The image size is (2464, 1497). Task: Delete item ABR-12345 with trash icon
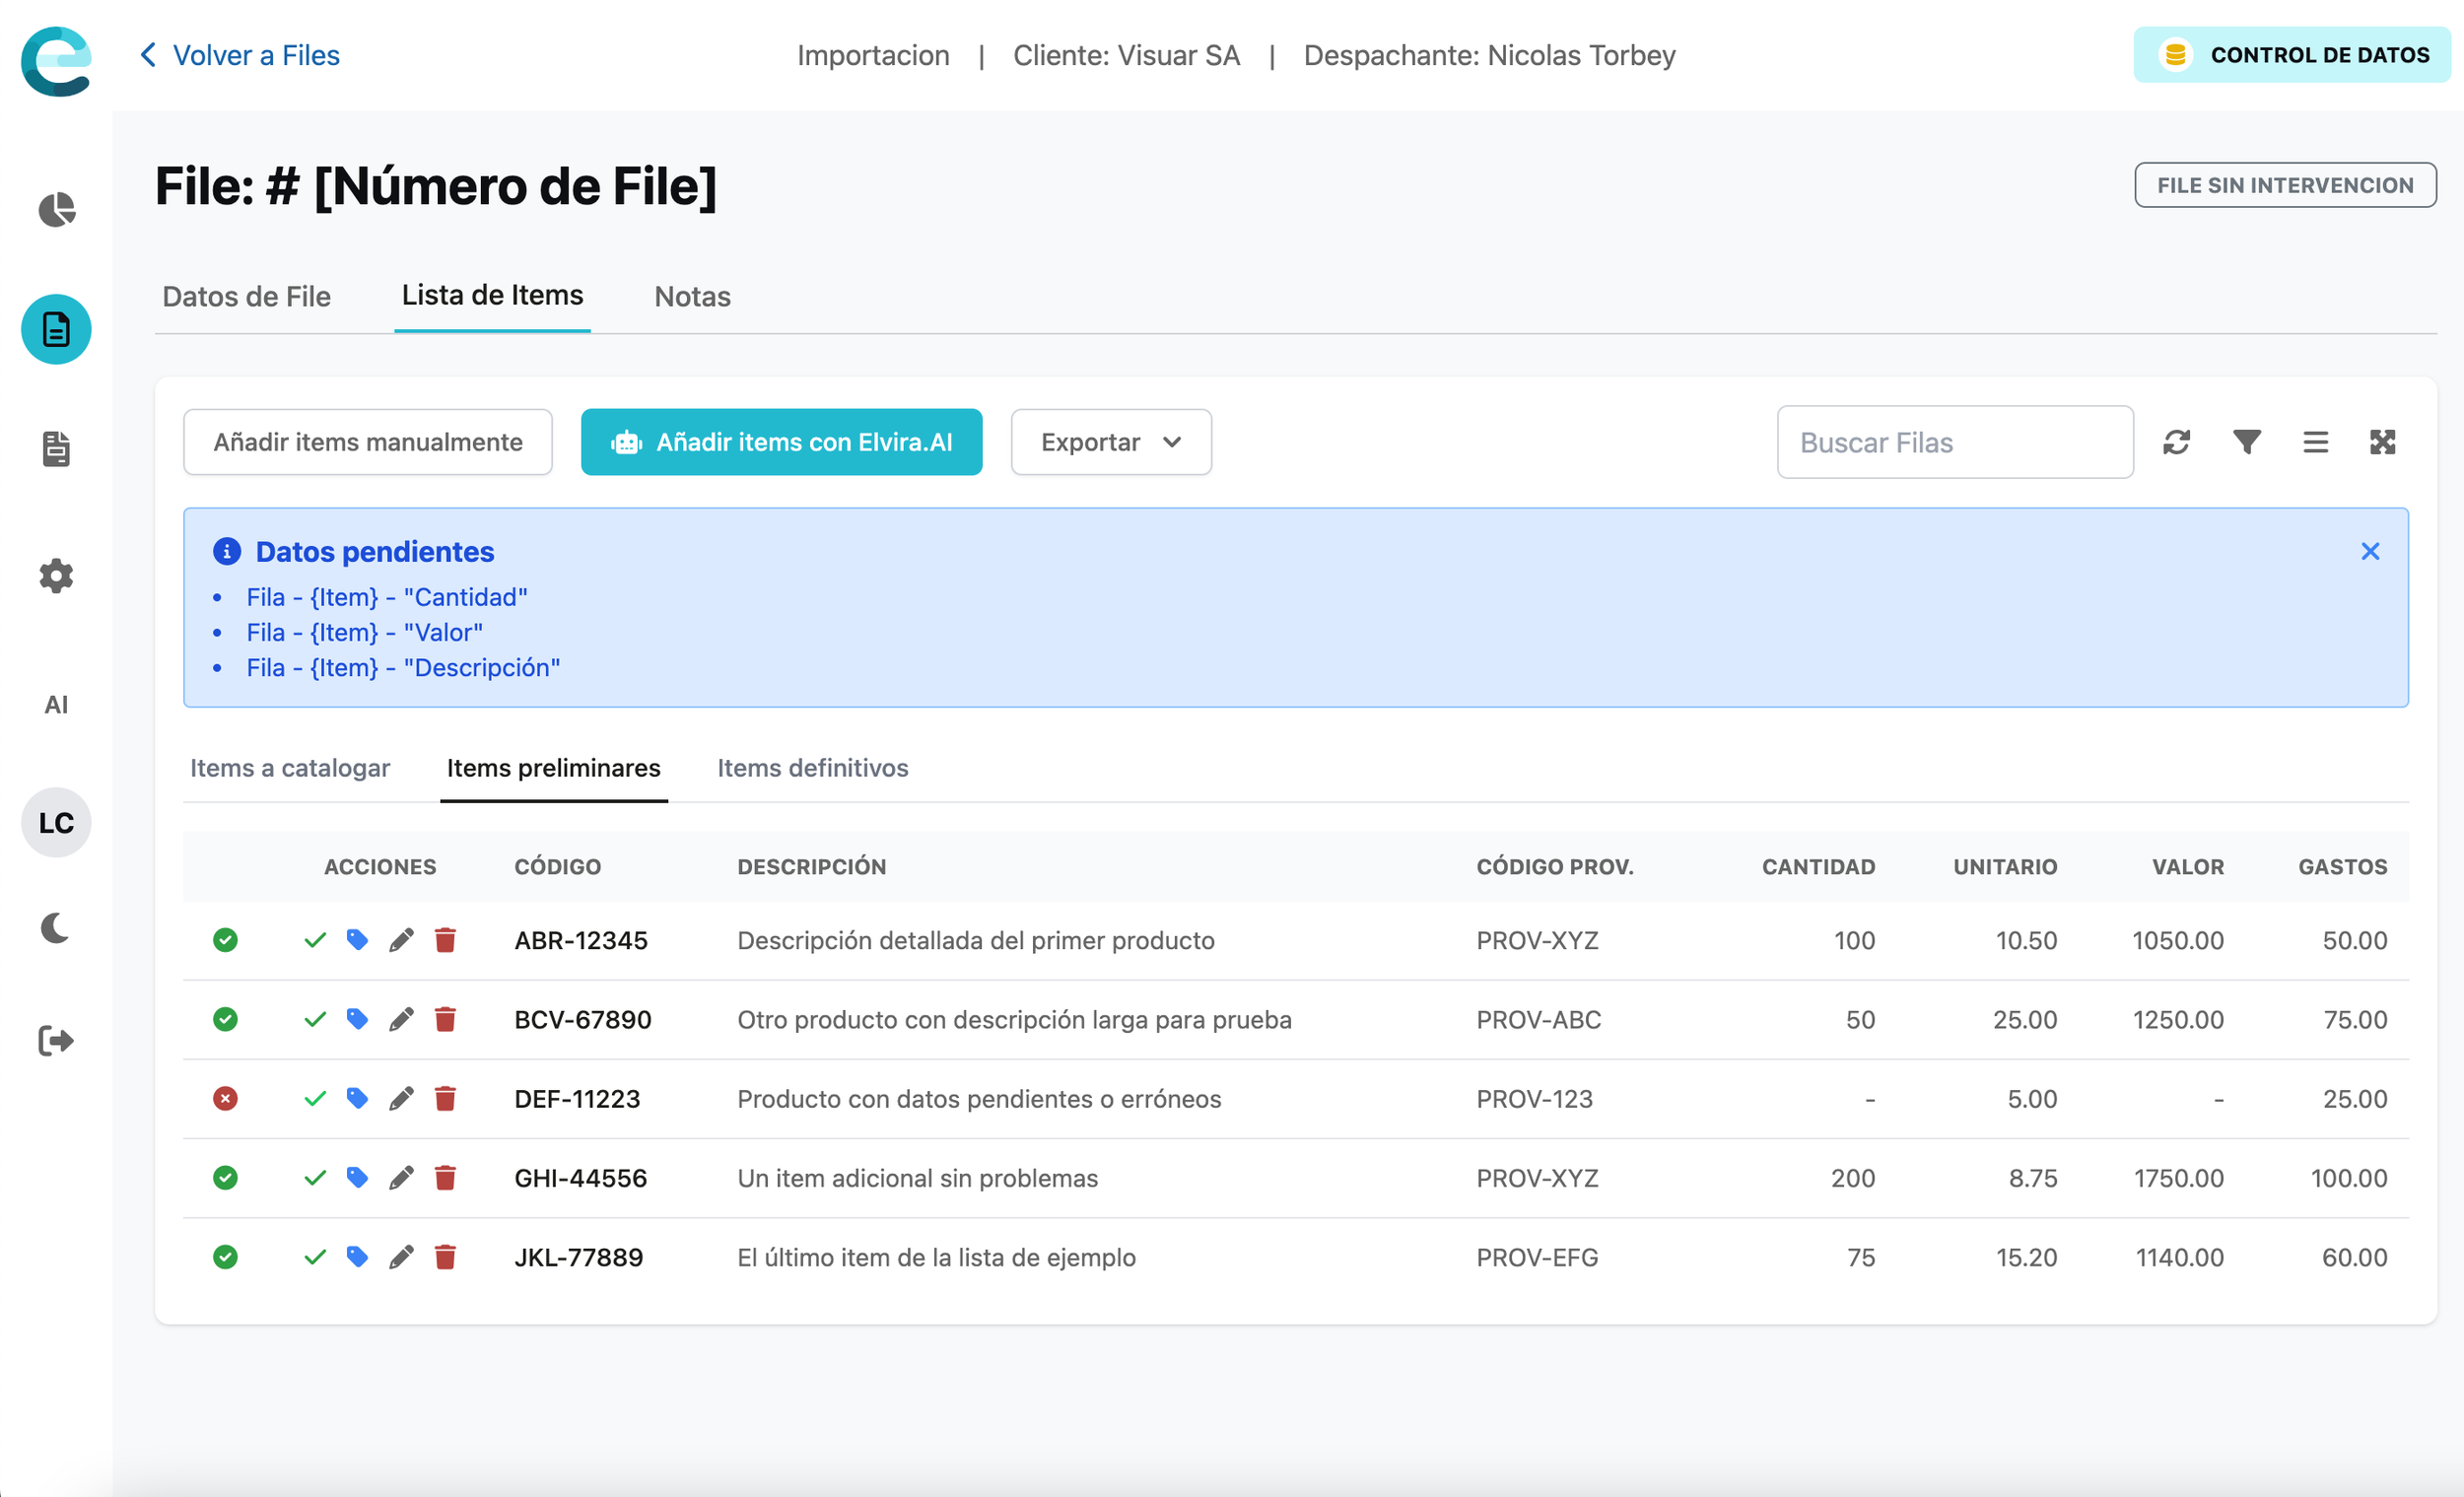(445, 940)
